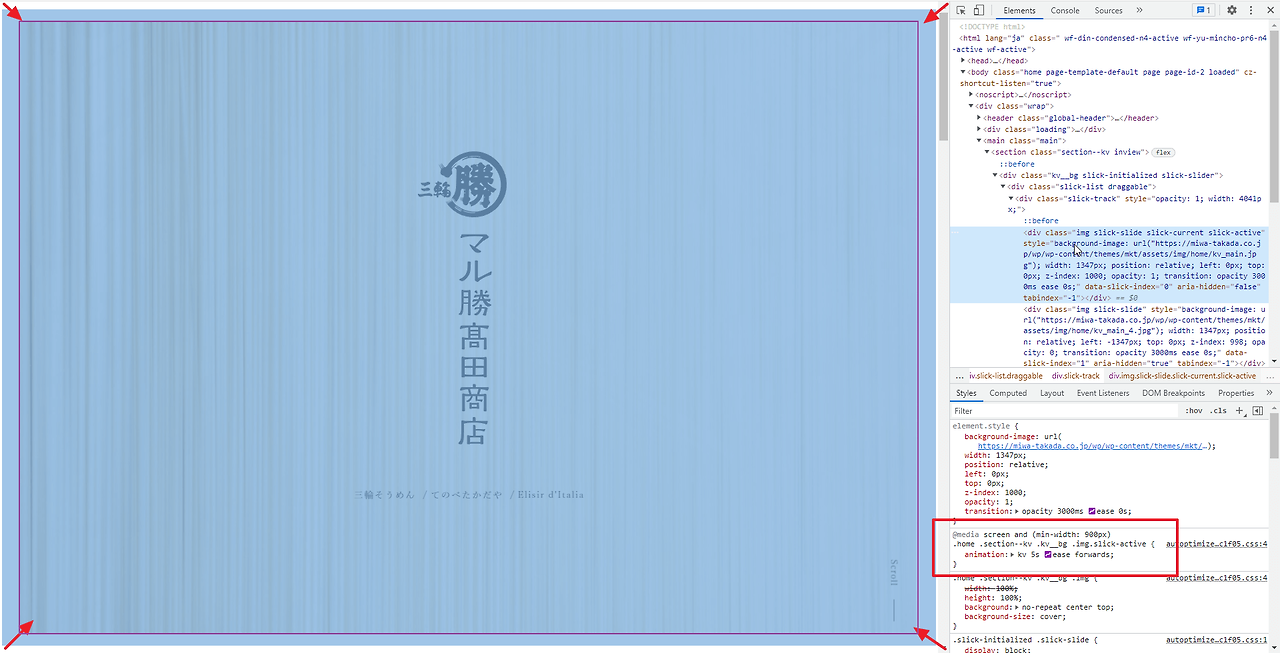Viewport: 1280px width, 653px height.
Task: Click the breadcrumb div.slick-track
Action: (1075, 376)
